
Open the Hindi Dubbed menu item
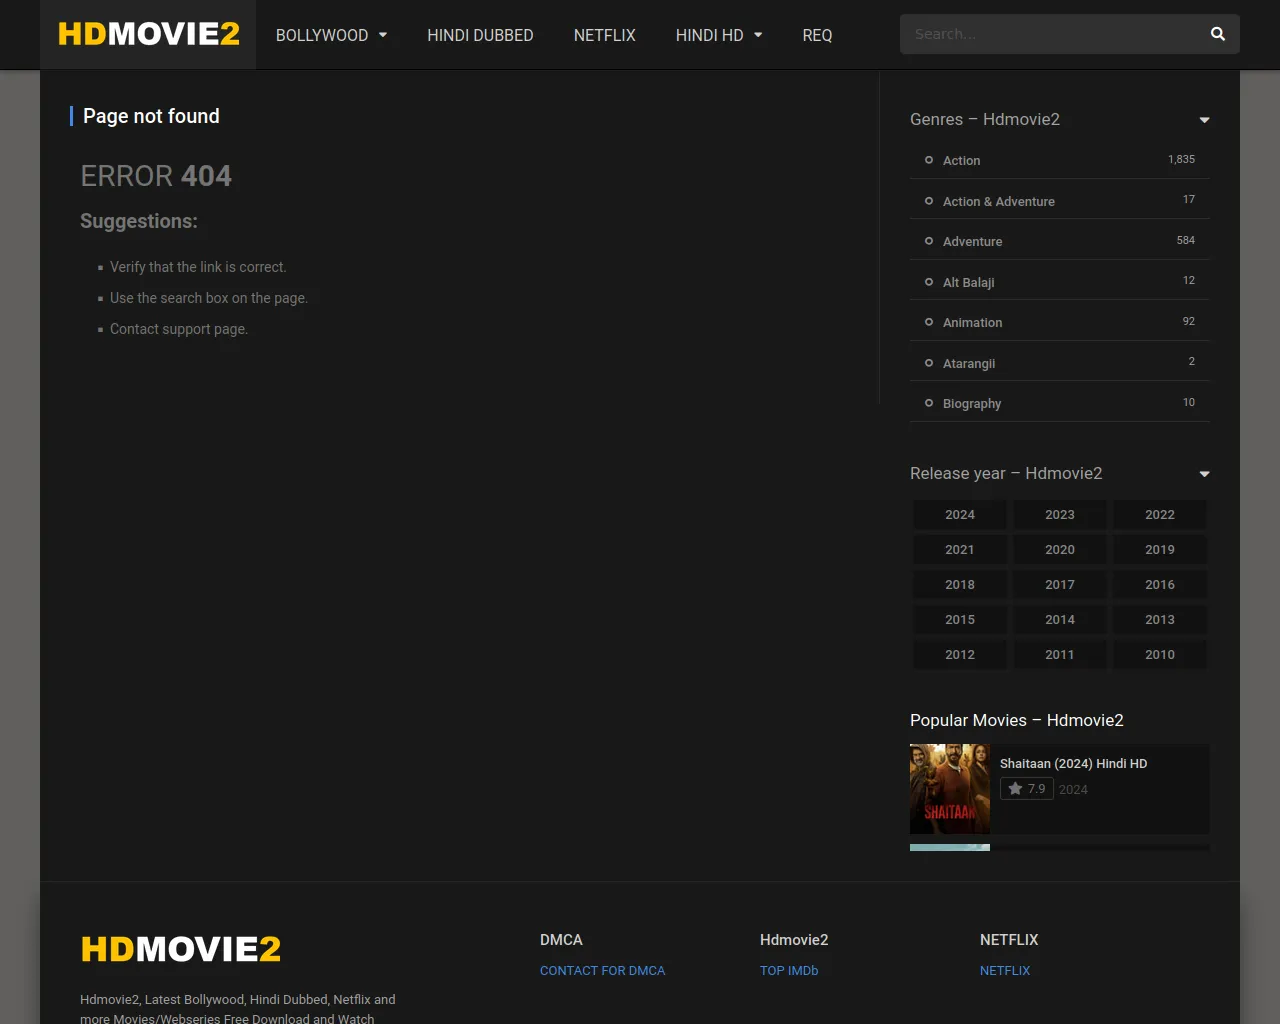[x=480, y=35]
